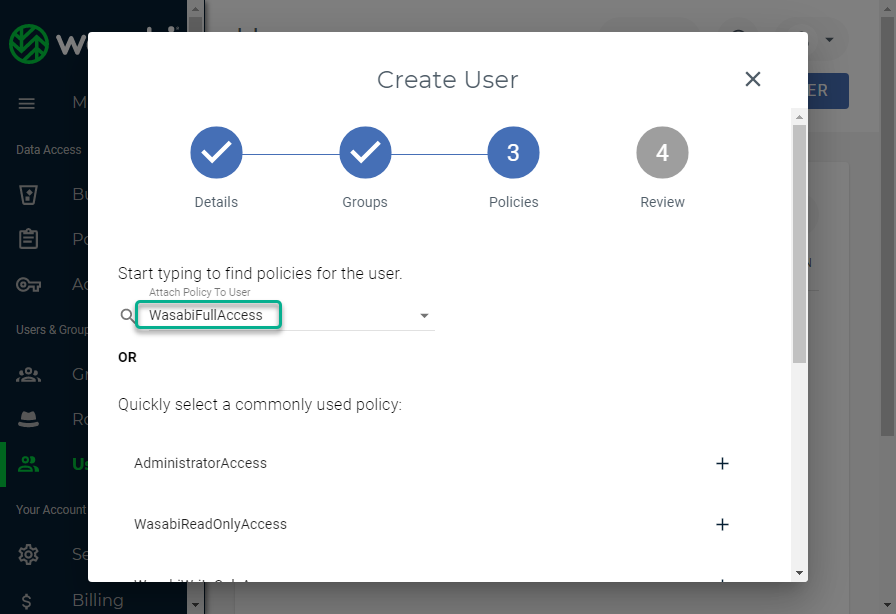The height and width of the screenshot is (614, 896).
Task: Open Users via the green users icon
Action: [x=28, y=464]
